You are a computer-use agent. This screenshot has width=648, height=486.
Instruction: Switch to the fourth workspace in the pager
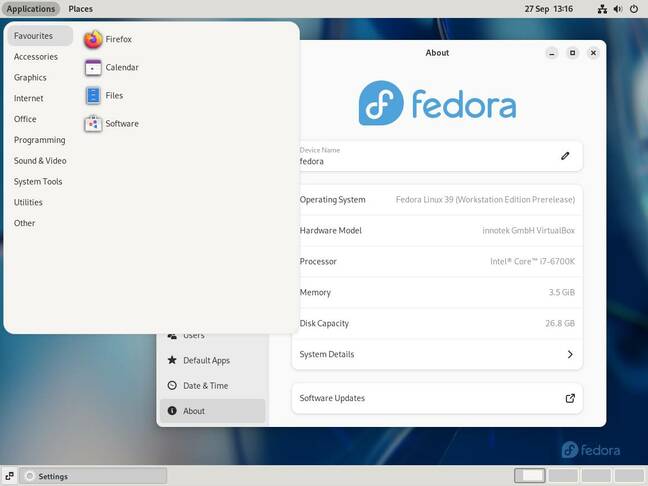(629, 476)
